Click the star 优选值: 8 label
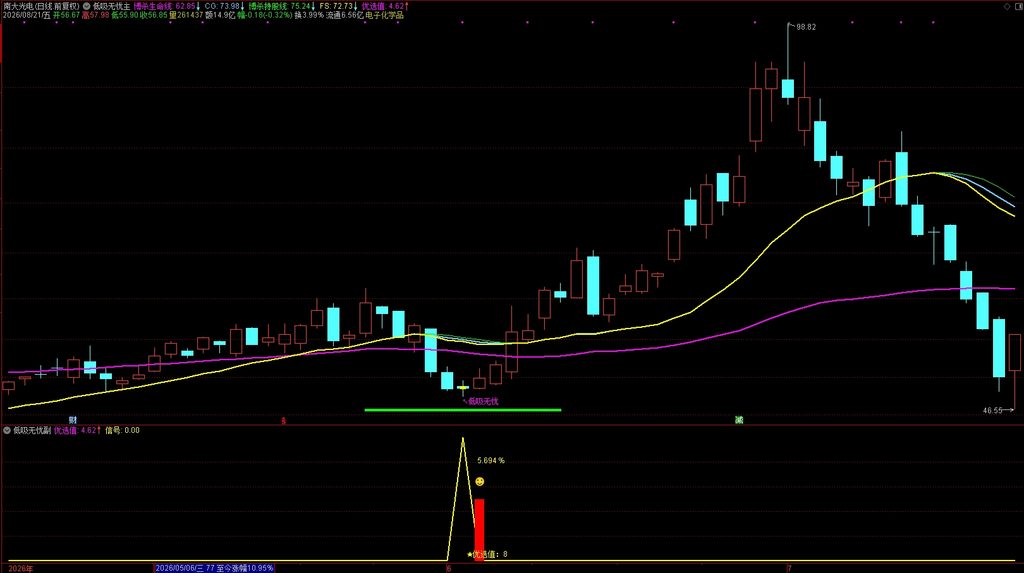The image size is (1024, 573). click(487, 554)
